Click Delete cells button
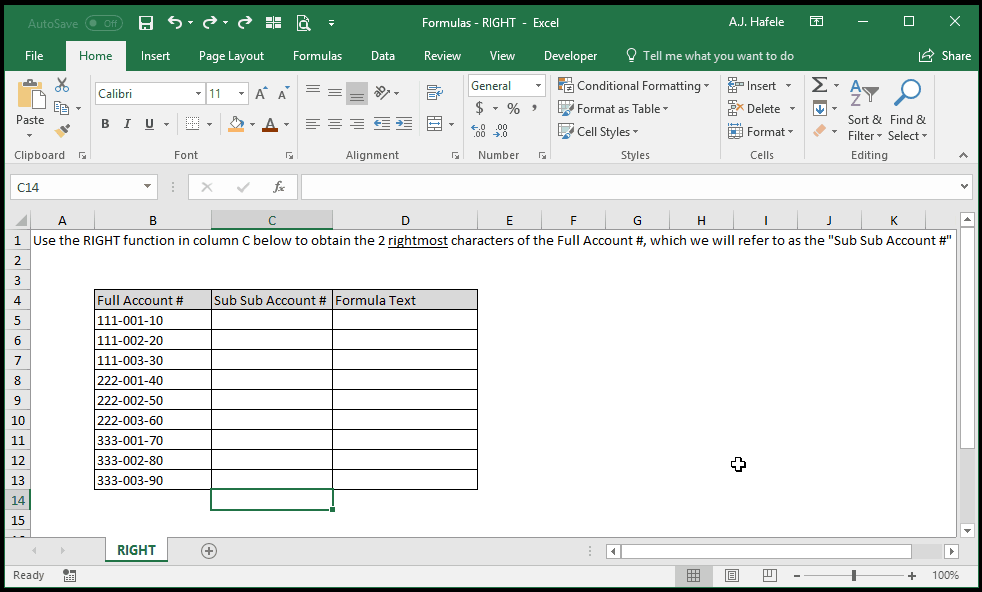This screenshot has height=592, width=982. 755,108
